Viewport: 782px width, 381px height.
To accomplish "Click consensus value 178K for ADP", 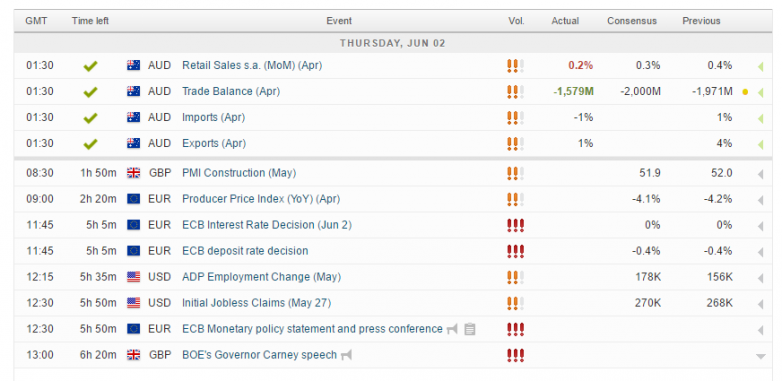I will (x=648, y=277).
